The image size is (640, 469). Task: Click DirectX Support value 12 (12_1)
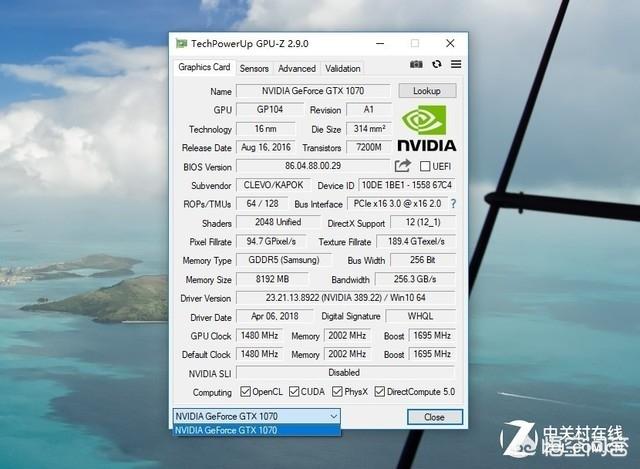pos(423,222)
